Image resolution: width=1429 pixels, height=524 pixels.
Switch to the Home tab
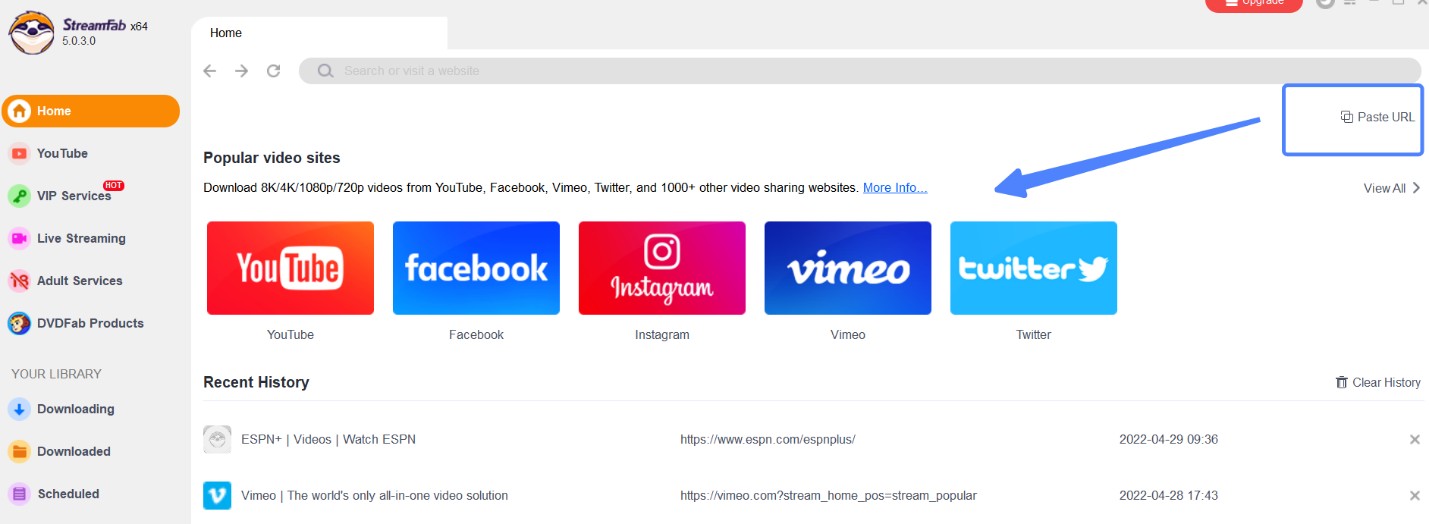pos(318,33)
